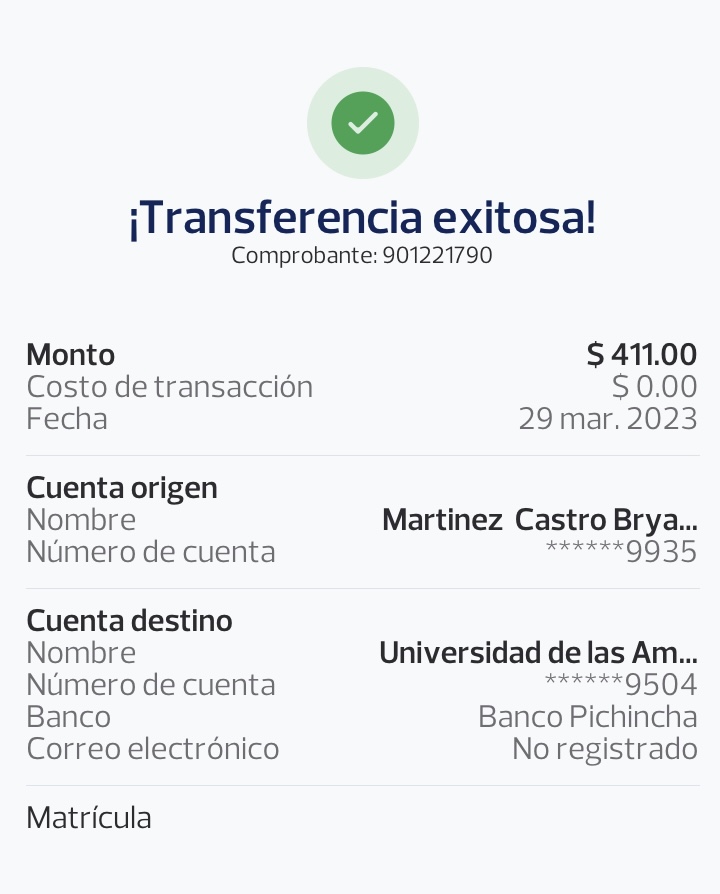
Task: Click the Fecha label
Action: pos(66,418)
